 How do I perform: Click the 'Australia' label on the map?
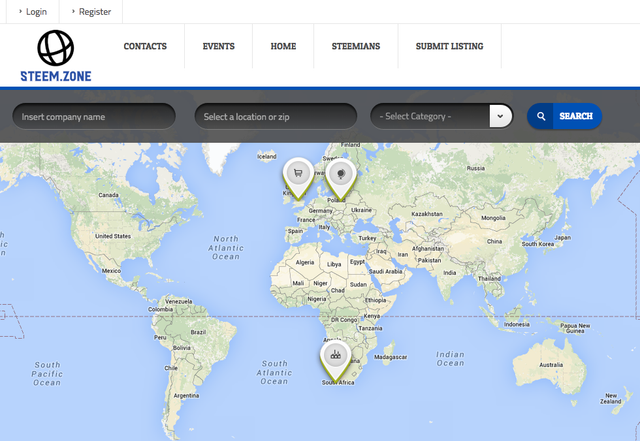[551, 365]
